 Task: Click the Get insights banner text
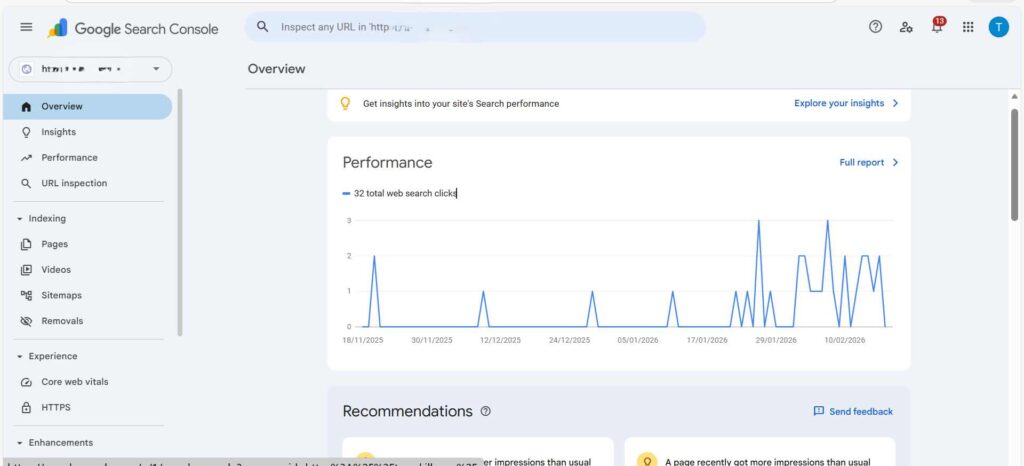point(461,103)
